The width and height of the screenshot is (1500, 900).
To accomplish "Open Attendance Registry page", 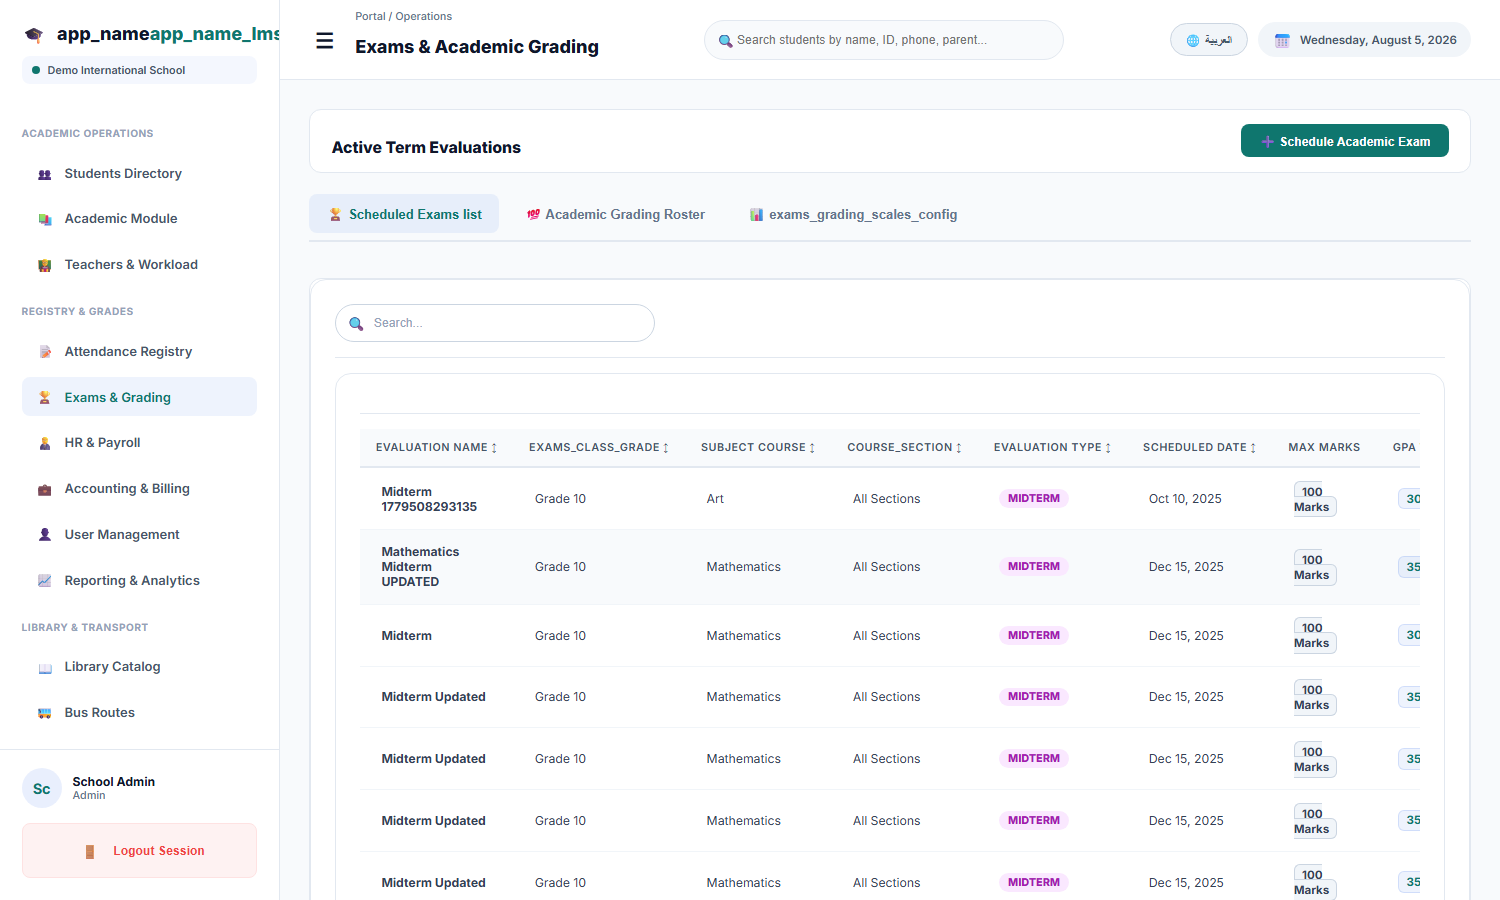I will (139, 352).
